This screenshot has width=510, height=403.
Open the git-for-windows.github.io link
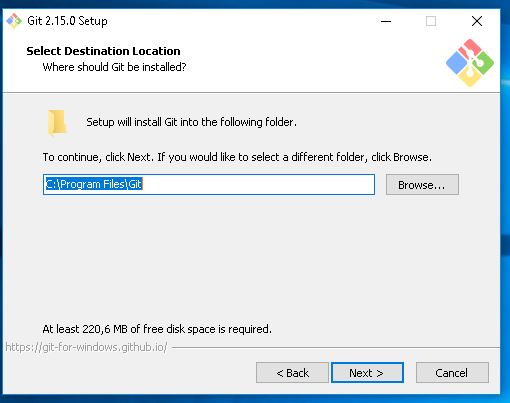pos(86,347)
